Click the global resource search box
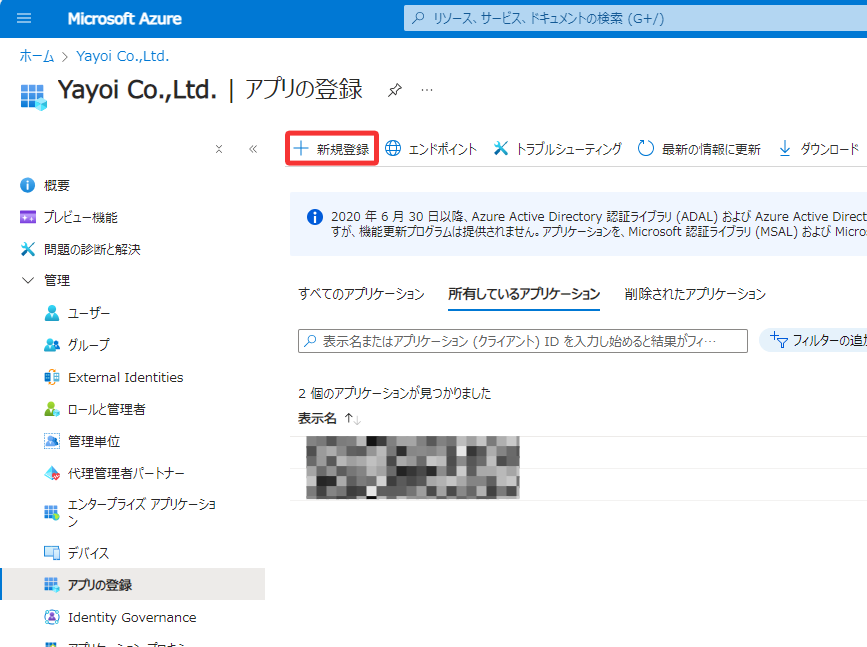The height and width of the screenshot is (647, 867). [x=635, y=18]
